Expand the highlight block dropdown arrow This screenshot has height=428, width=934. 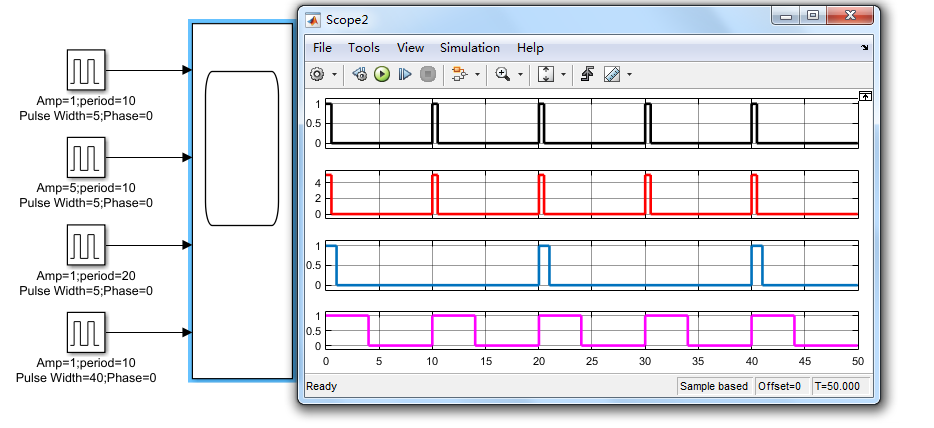[x=477, y=75]
